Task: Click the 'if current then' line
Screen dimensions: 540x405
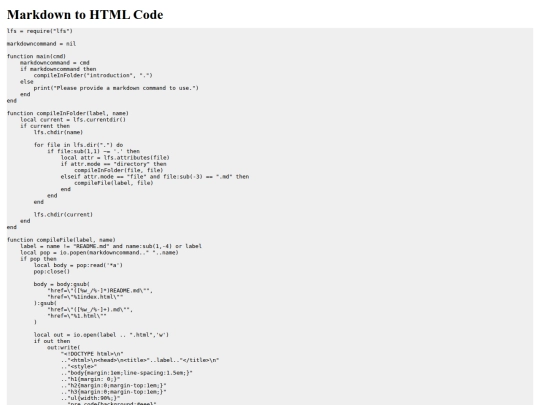Action: tap(45, 126)
